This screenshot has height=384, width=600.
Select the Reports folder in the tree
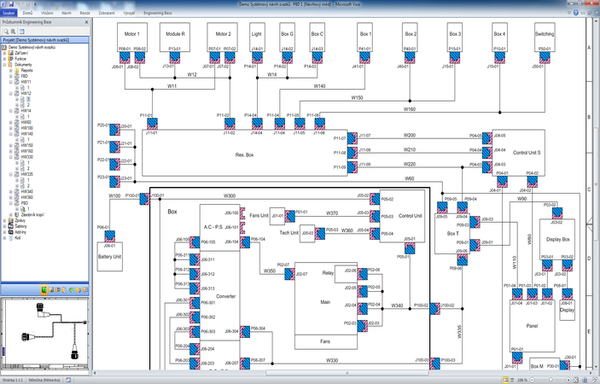click(27, 70)
